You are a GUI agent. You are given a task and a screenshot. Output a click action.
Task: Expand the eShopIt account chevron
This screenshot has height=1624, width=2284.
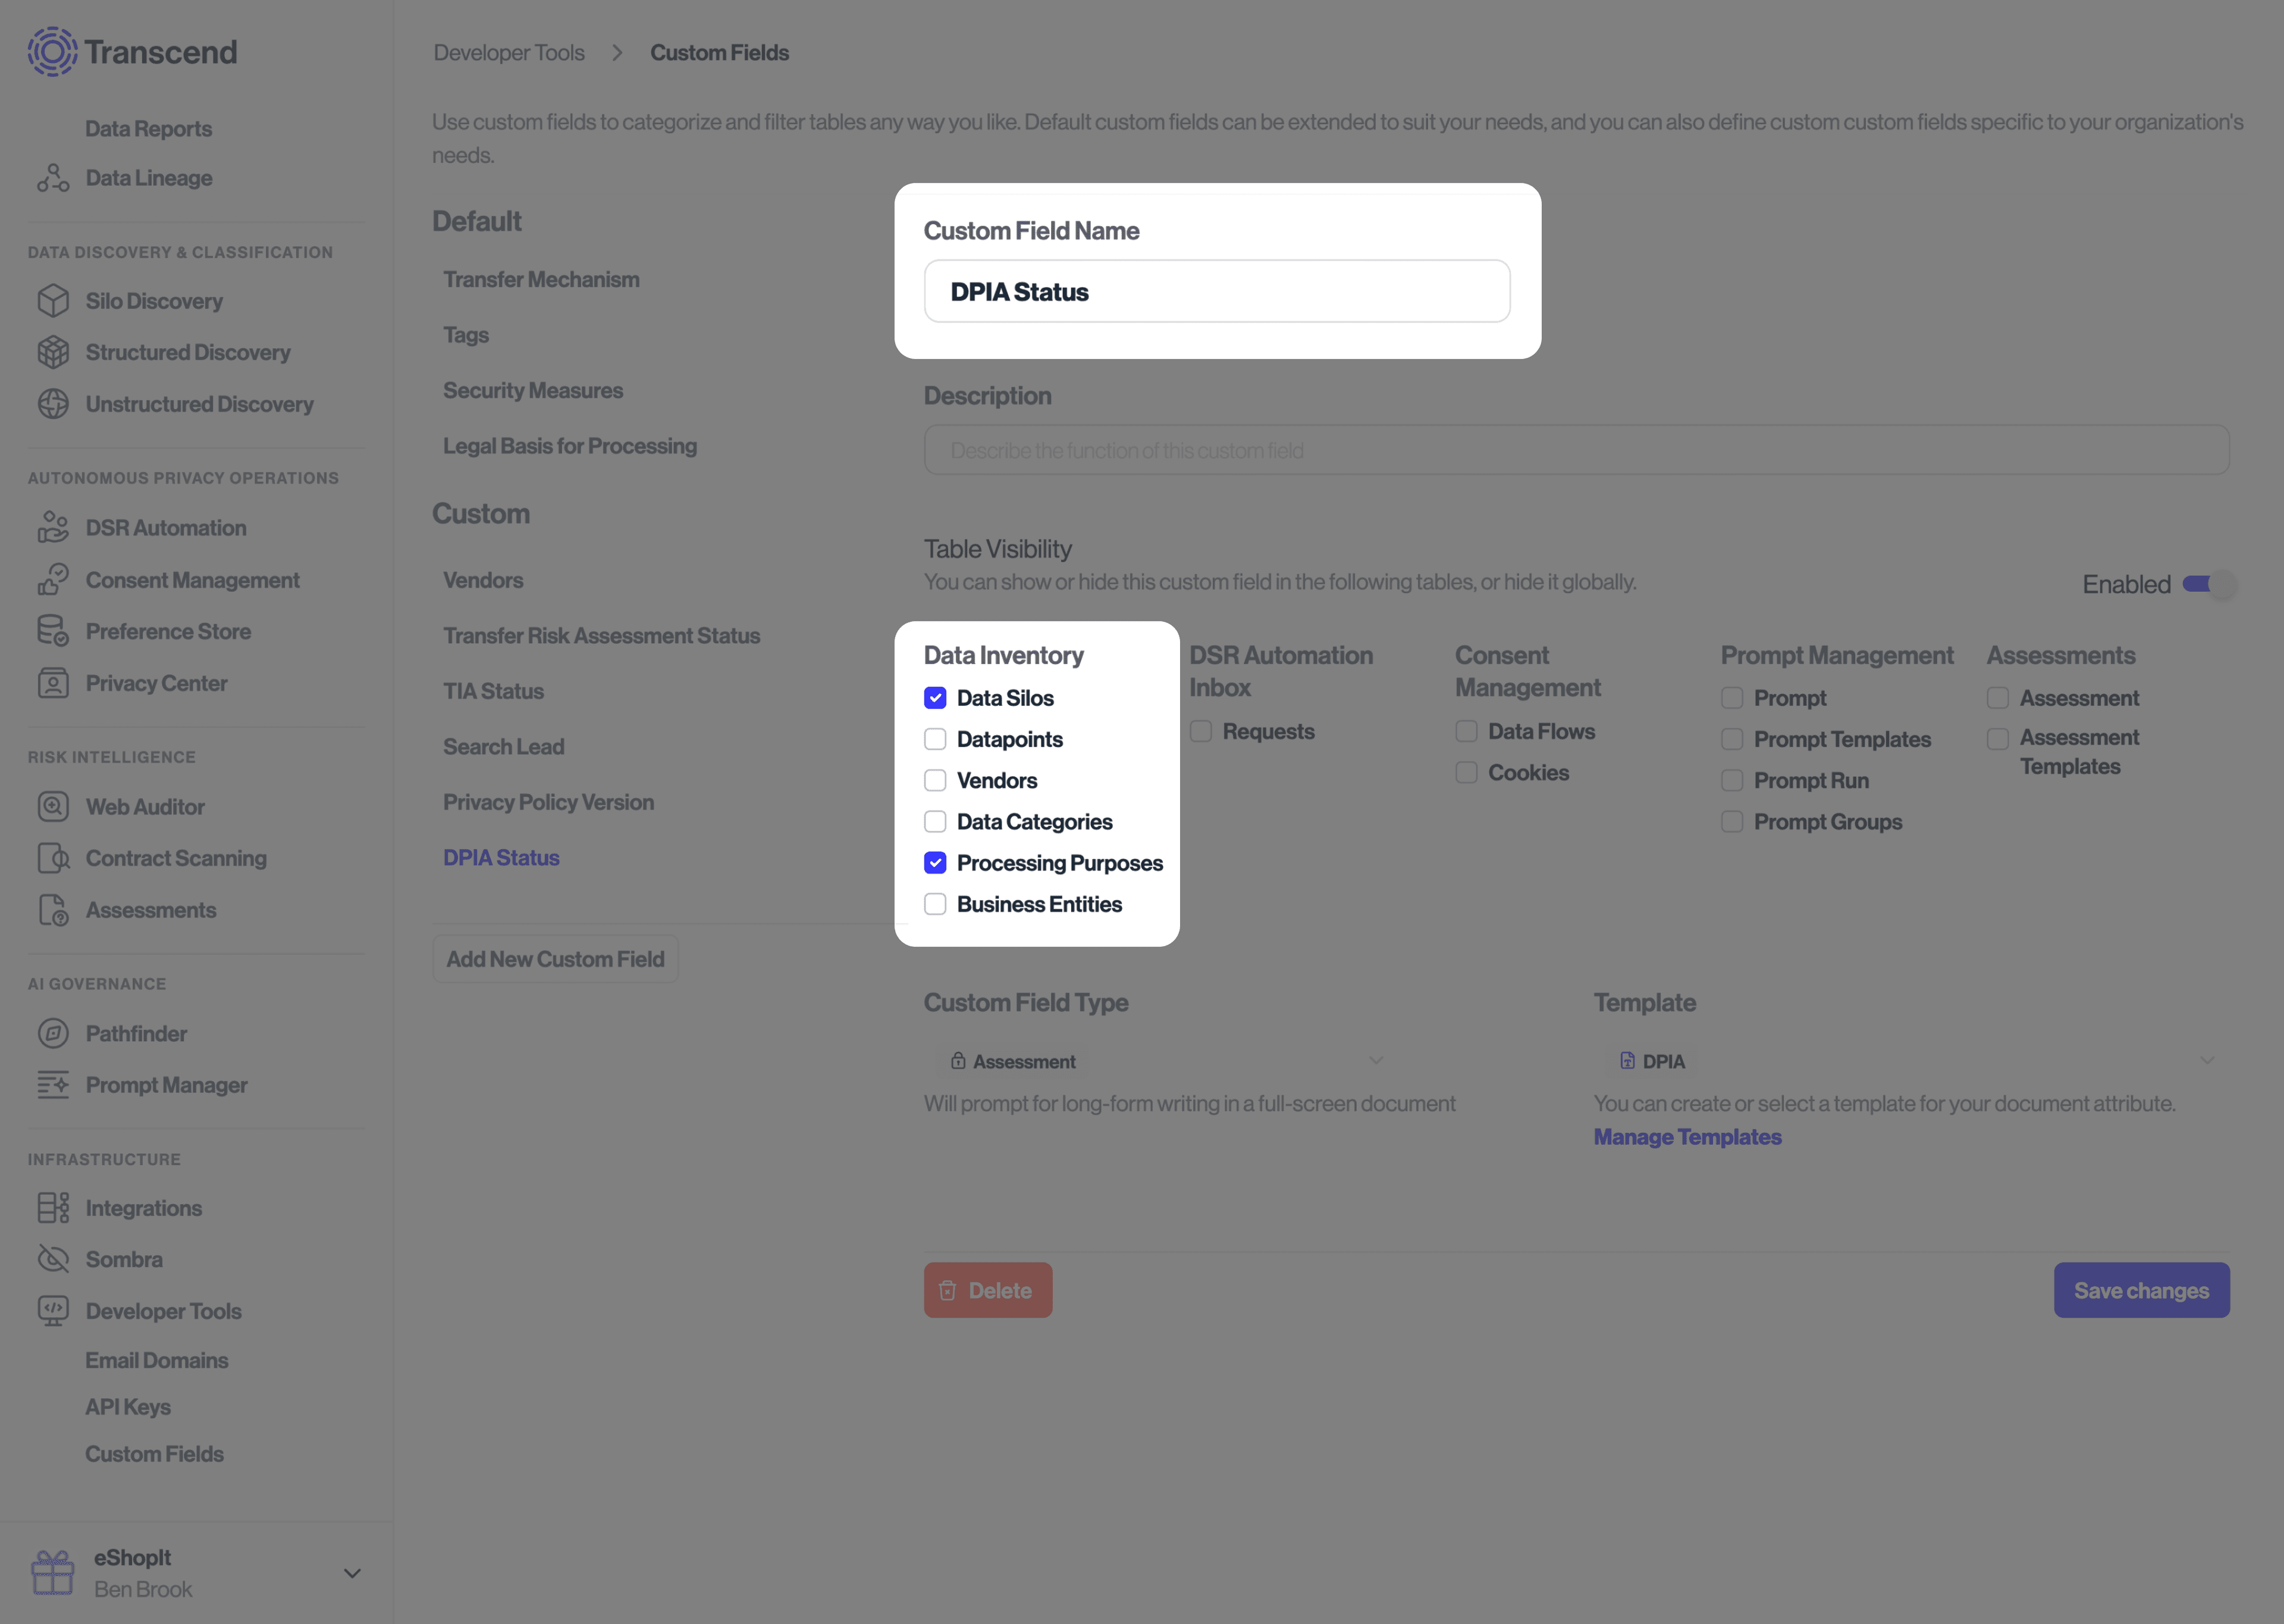(352, 1573)
